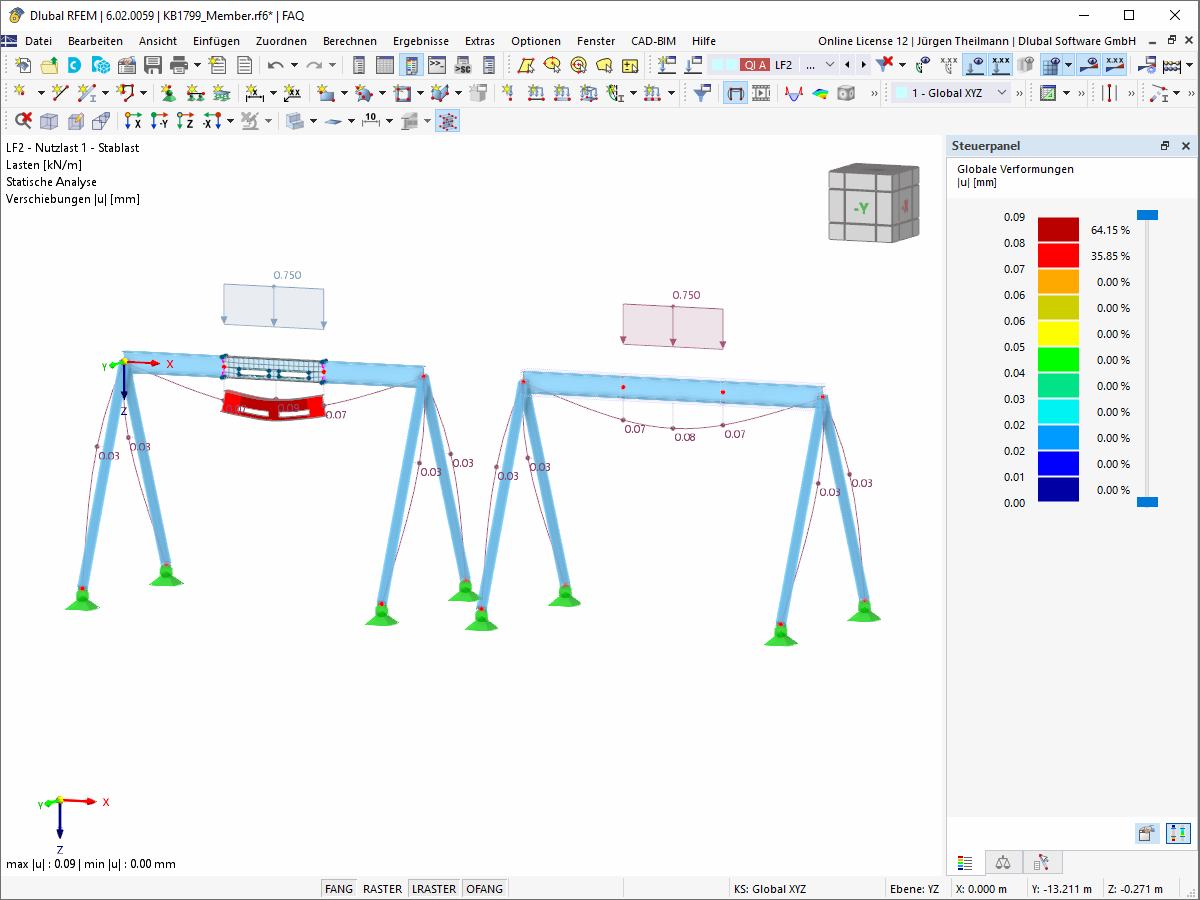This screenshot has height=900, width=1200.
Task: Set view in X direction
Action: (133, 121)
